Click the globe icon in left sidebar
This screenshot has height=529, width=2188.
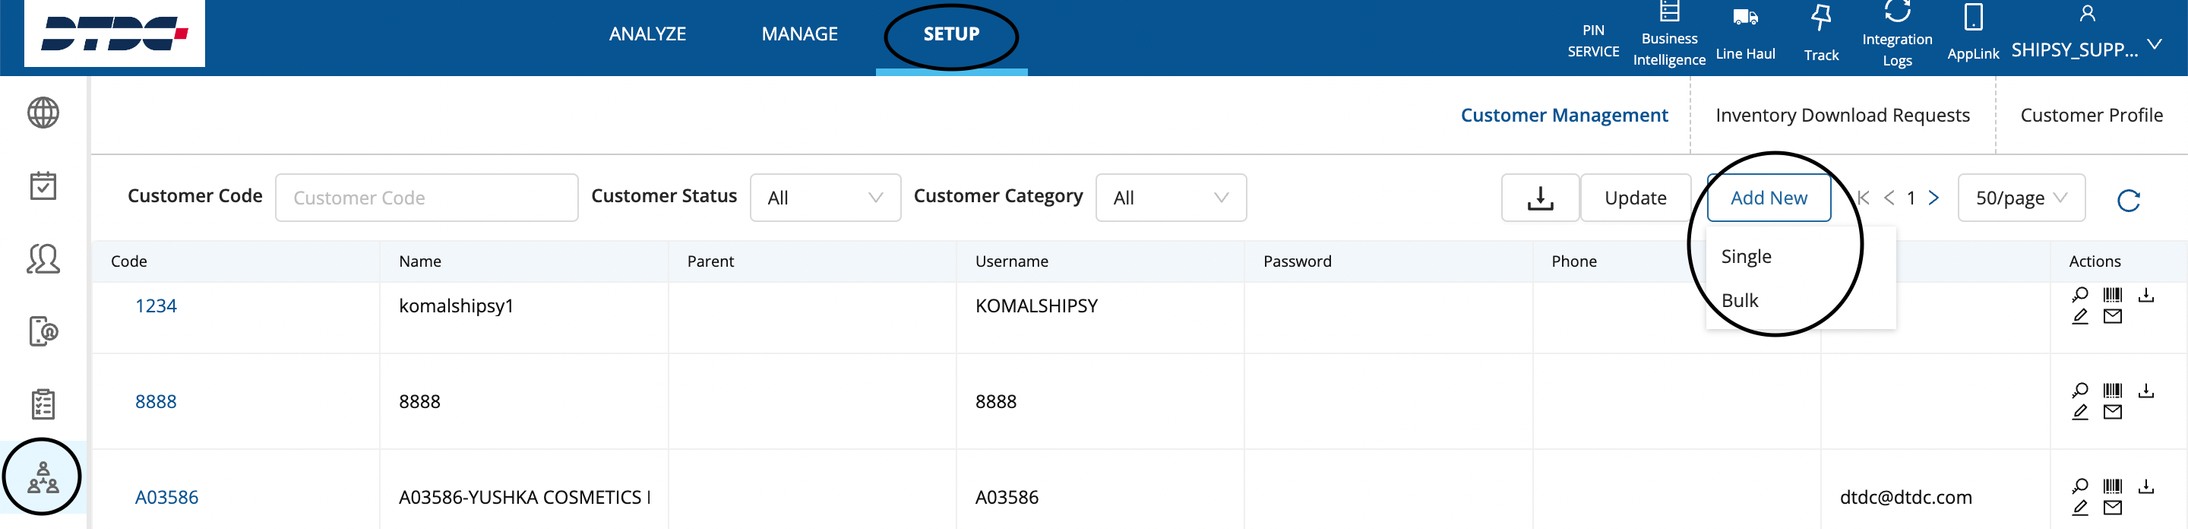43,113
